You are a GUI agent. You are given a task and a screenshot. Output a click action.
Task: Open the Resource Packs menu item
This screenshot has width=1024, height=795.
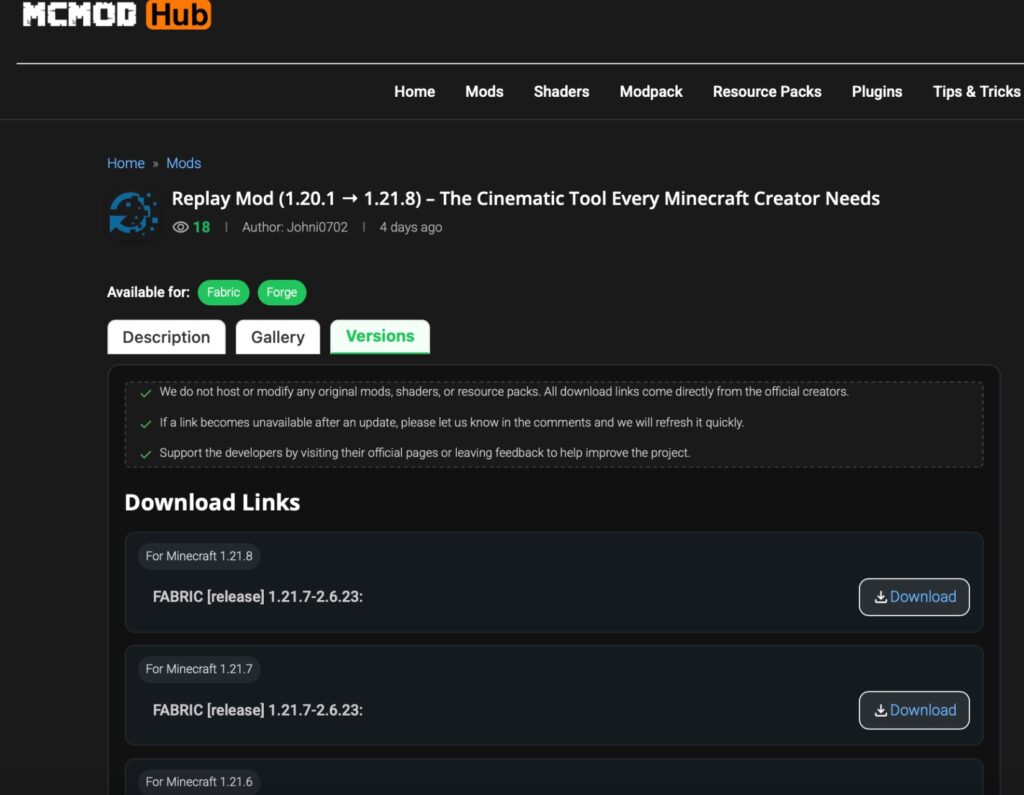(767, 91)
